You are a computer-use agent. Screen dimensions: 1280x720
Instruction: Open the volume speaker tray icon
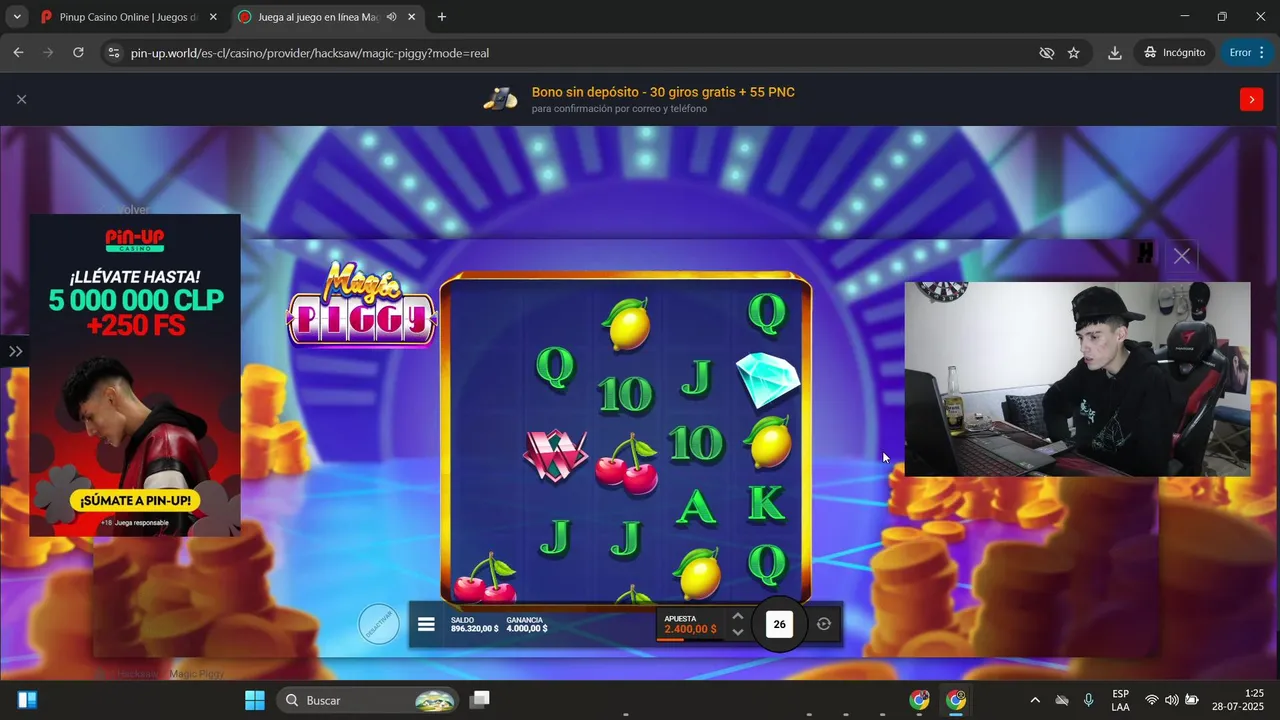[x=1171, y=700]
